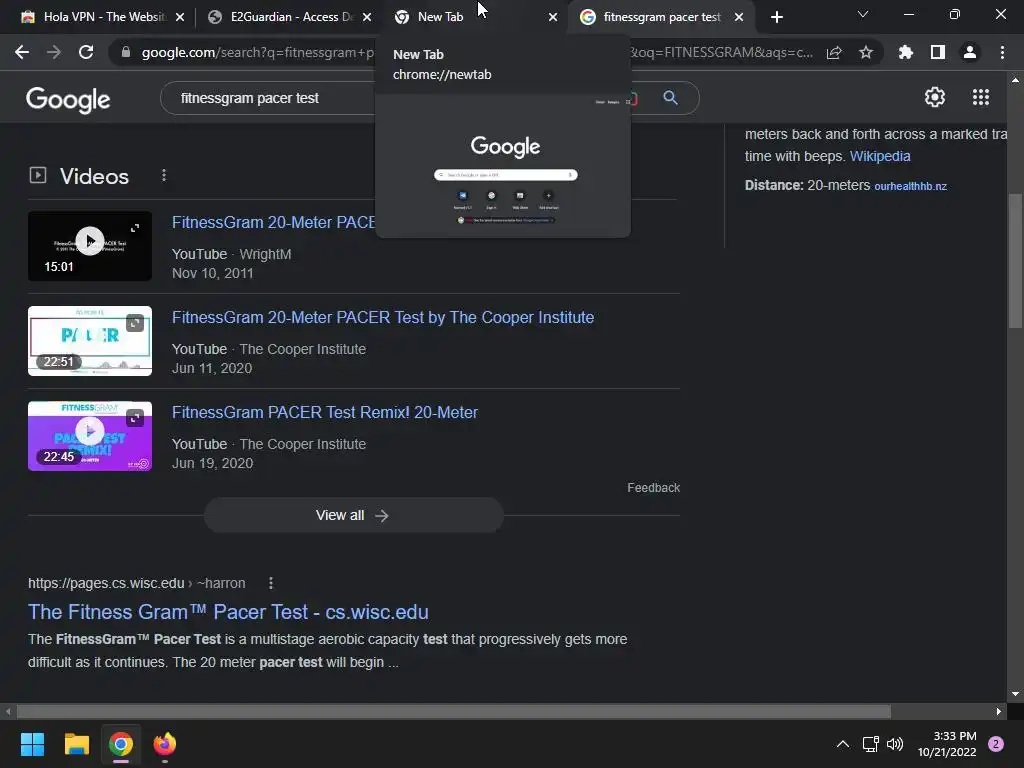Click the New Tab preview thumbnail

[503, 166]
